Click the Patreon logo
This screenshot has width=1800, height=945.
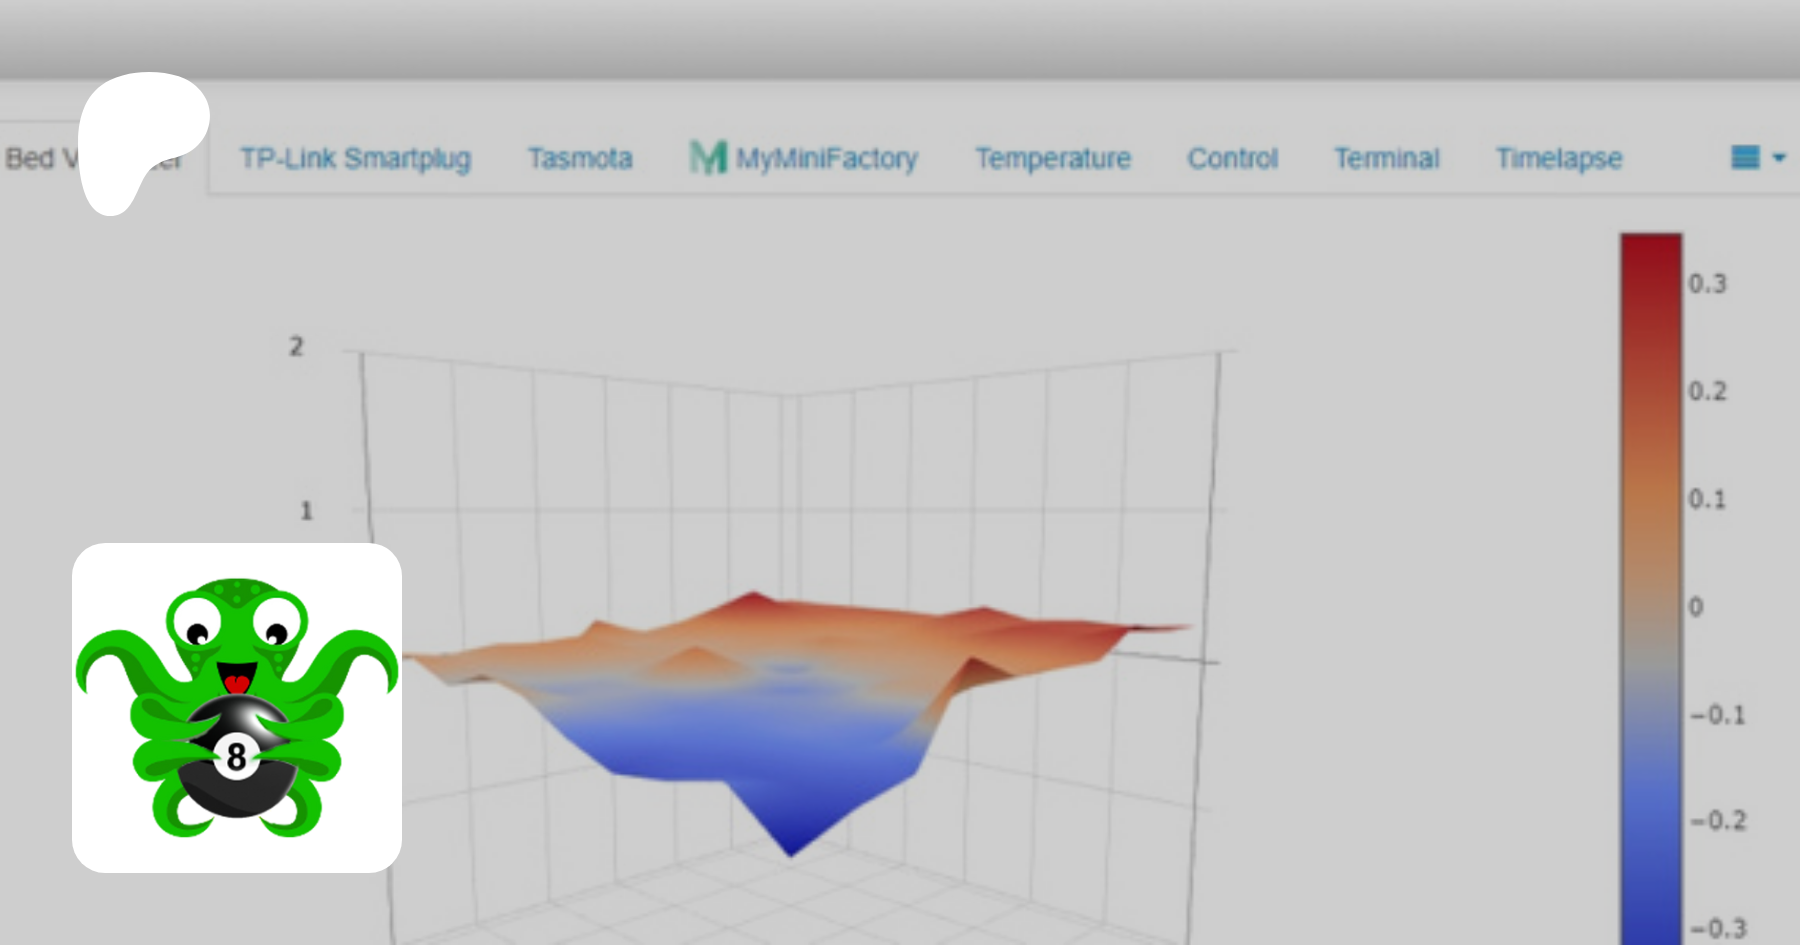[x=141, y=140]
